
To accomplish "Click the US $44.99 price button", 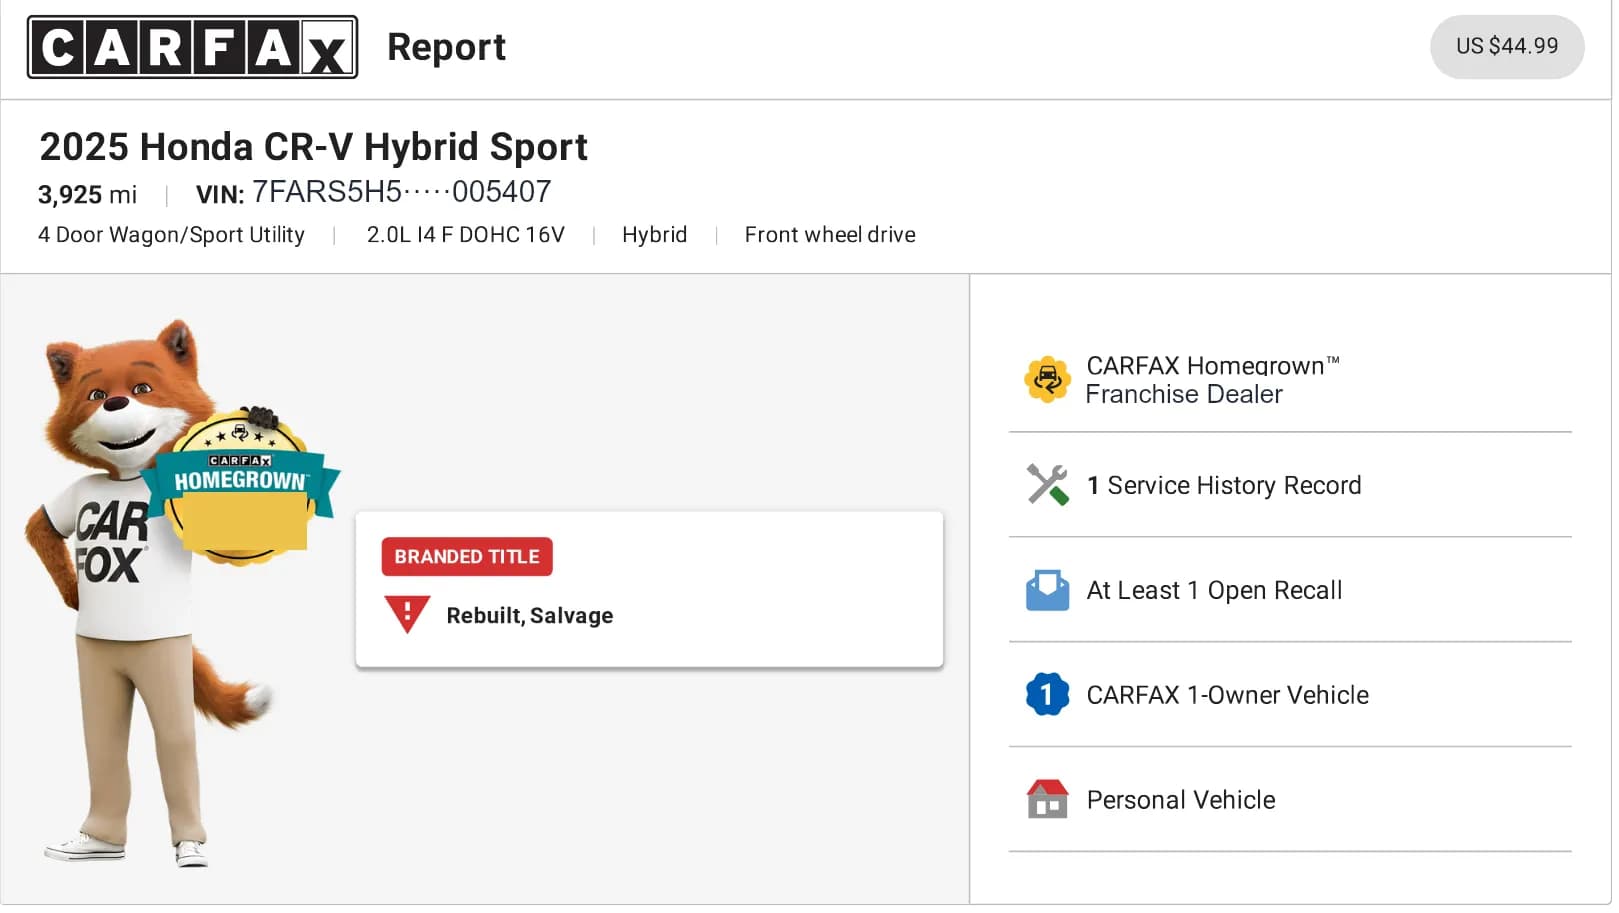I will (x=1506, y=46).
